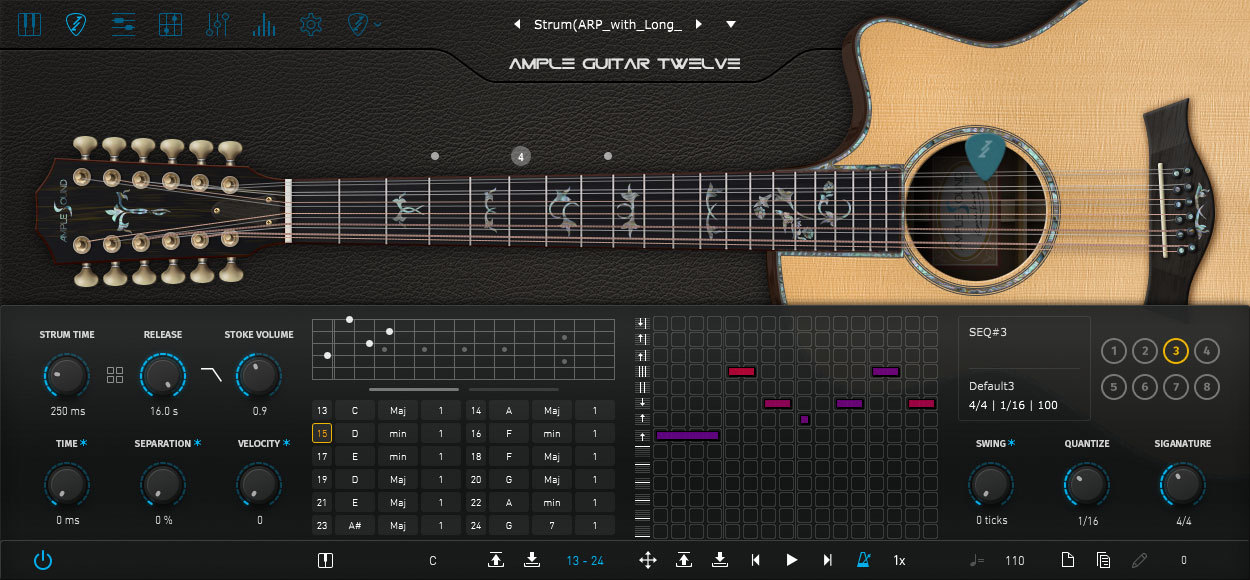Open the Strummer panel pick icon
The image size is (1250, 580).
[x=75, y=24]
